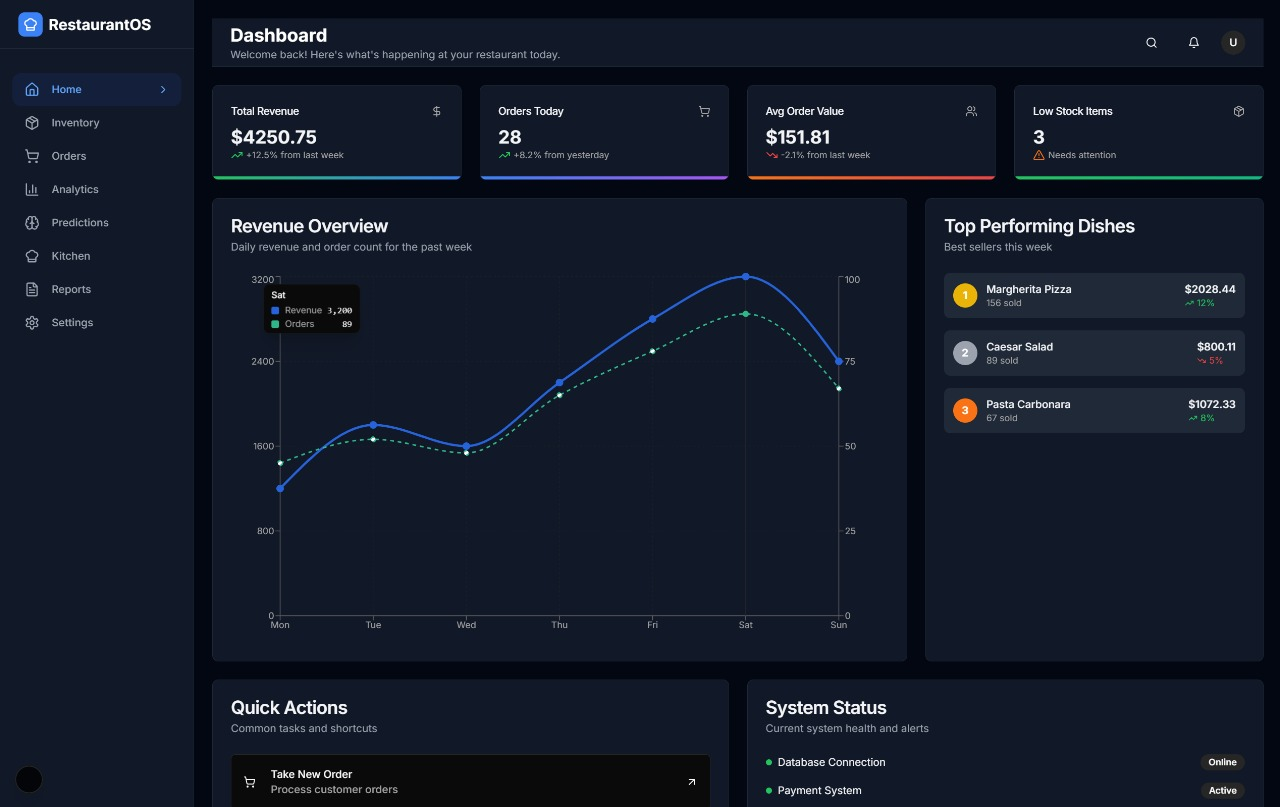
Task: Click the Sat revenue point on chart
Action: coord(745,277)
